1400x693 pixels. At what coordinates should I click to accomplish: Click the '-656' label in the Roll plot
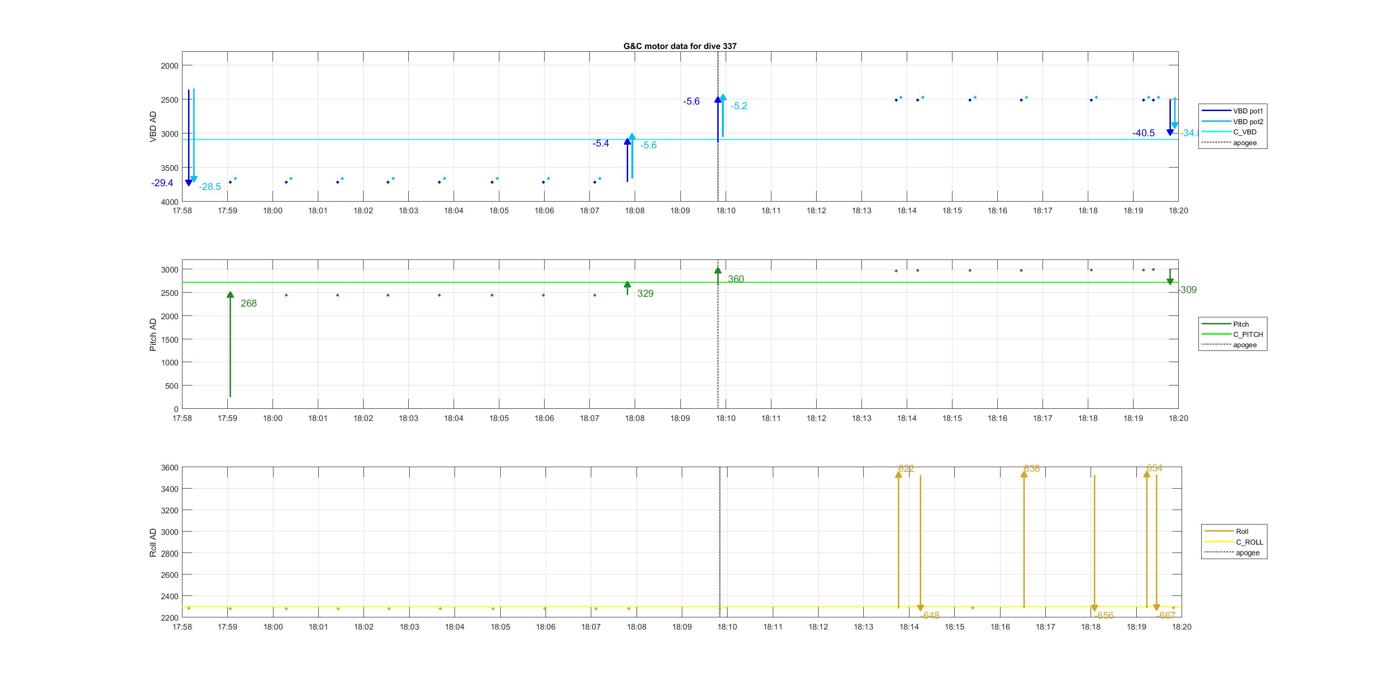(1104, 616)
